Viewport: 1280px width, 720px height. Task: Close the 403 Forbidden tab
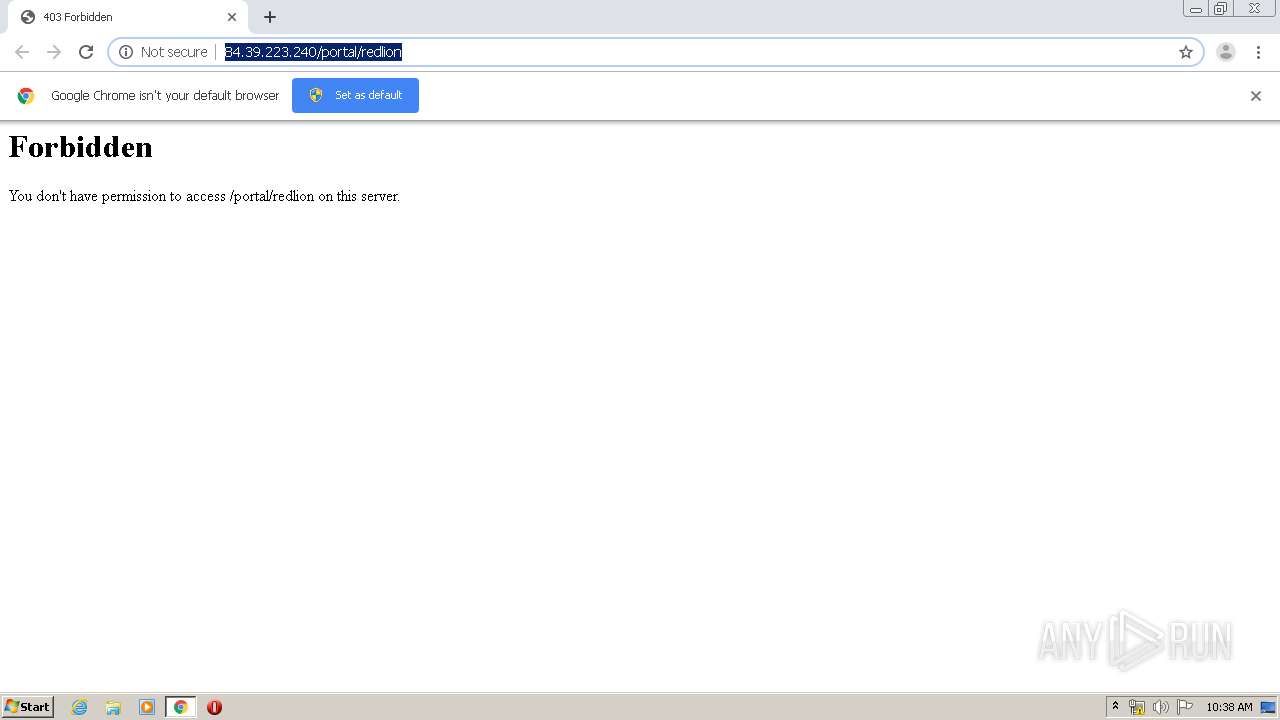tap(232, 17)
